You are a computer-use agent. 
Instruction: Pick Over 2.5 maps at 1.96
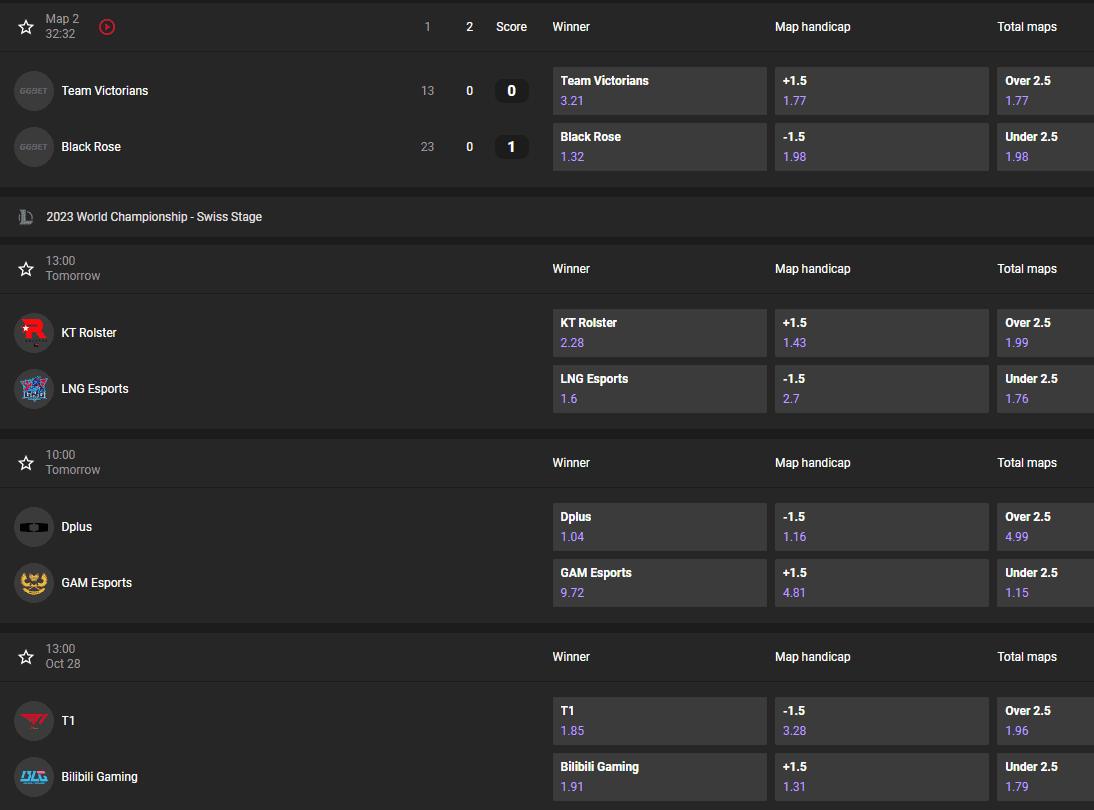1045,721
